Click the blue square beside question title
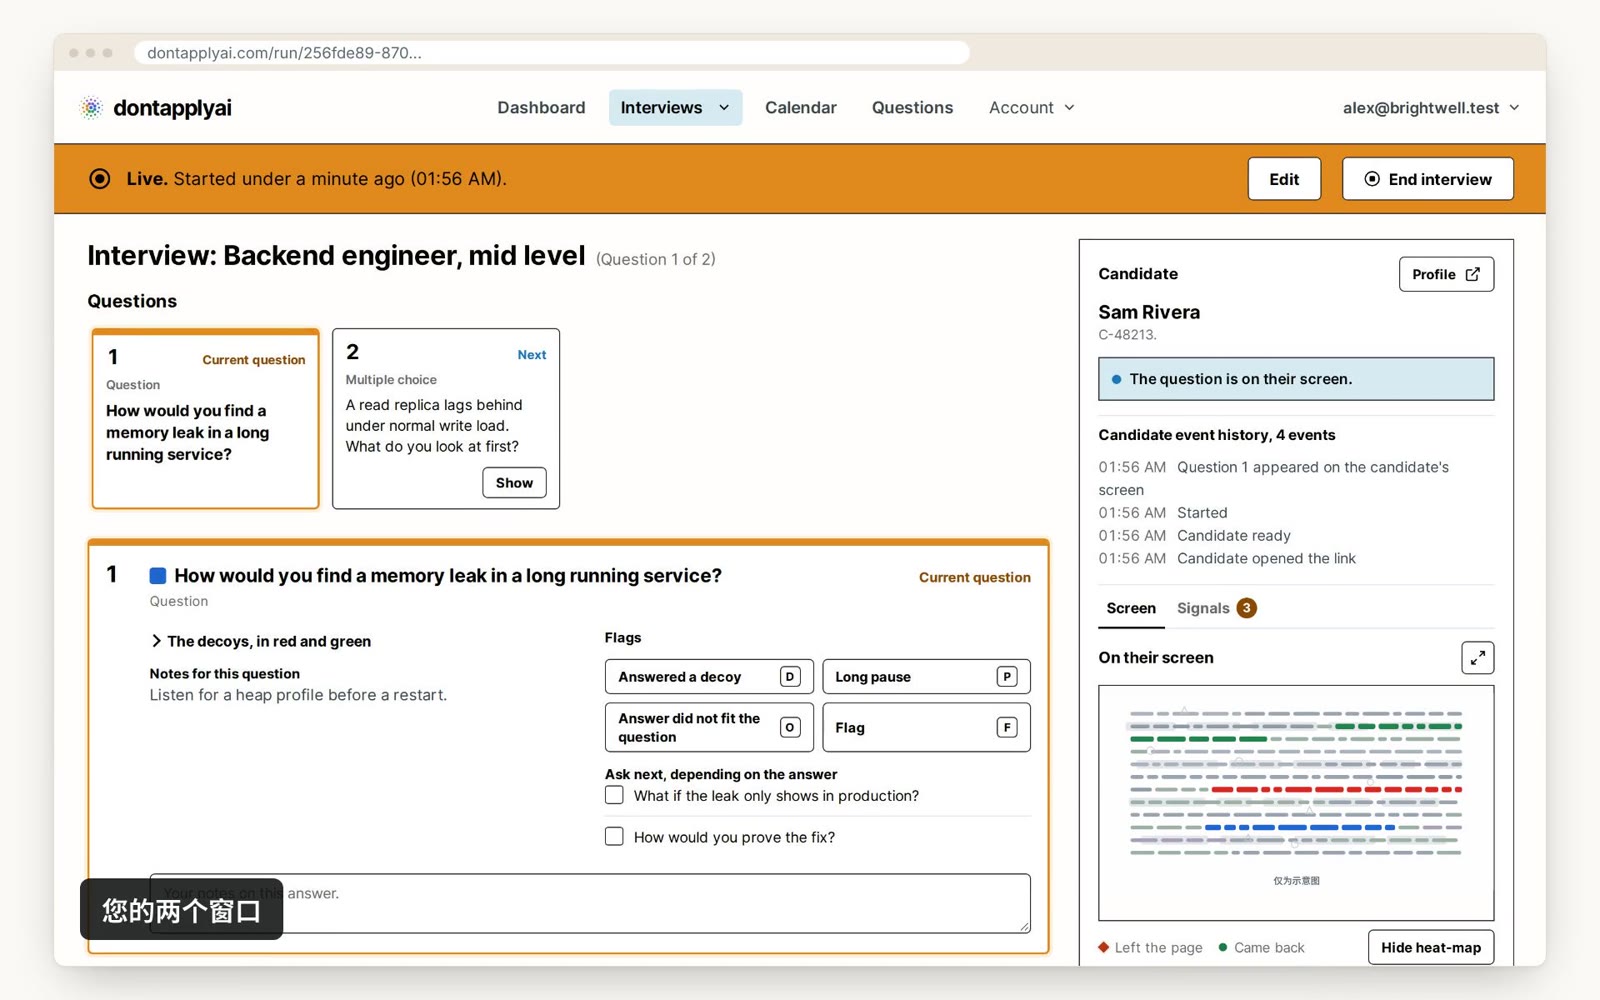Viewport: 1600px width, 1000px height. [158, 576]
